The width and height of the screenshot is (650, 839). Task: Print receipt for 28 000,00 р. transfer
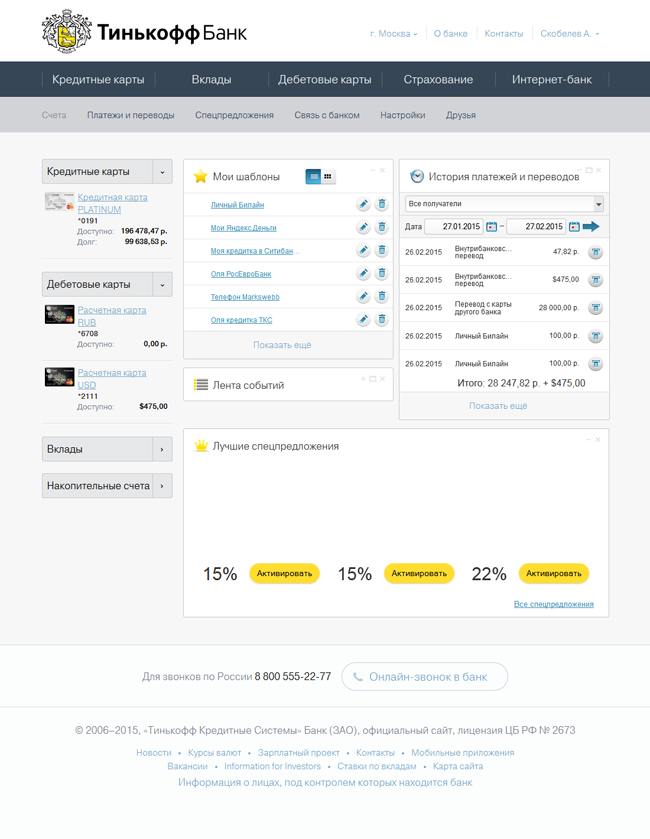[x=595, y=308]
